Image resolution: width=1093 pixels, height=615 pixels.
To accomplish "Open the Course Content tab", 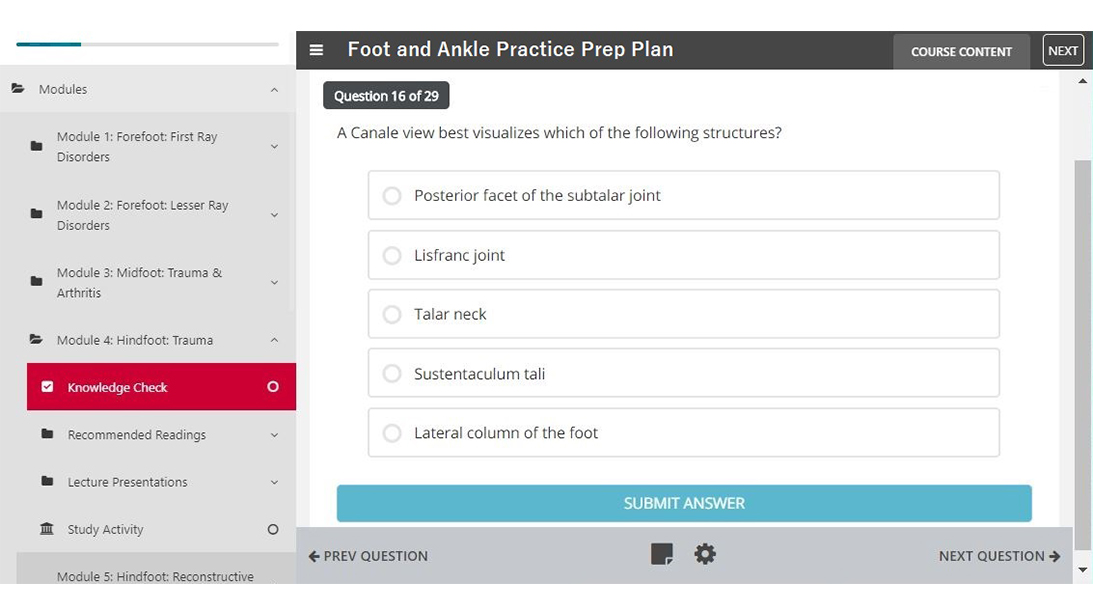I will coord(961,51).
